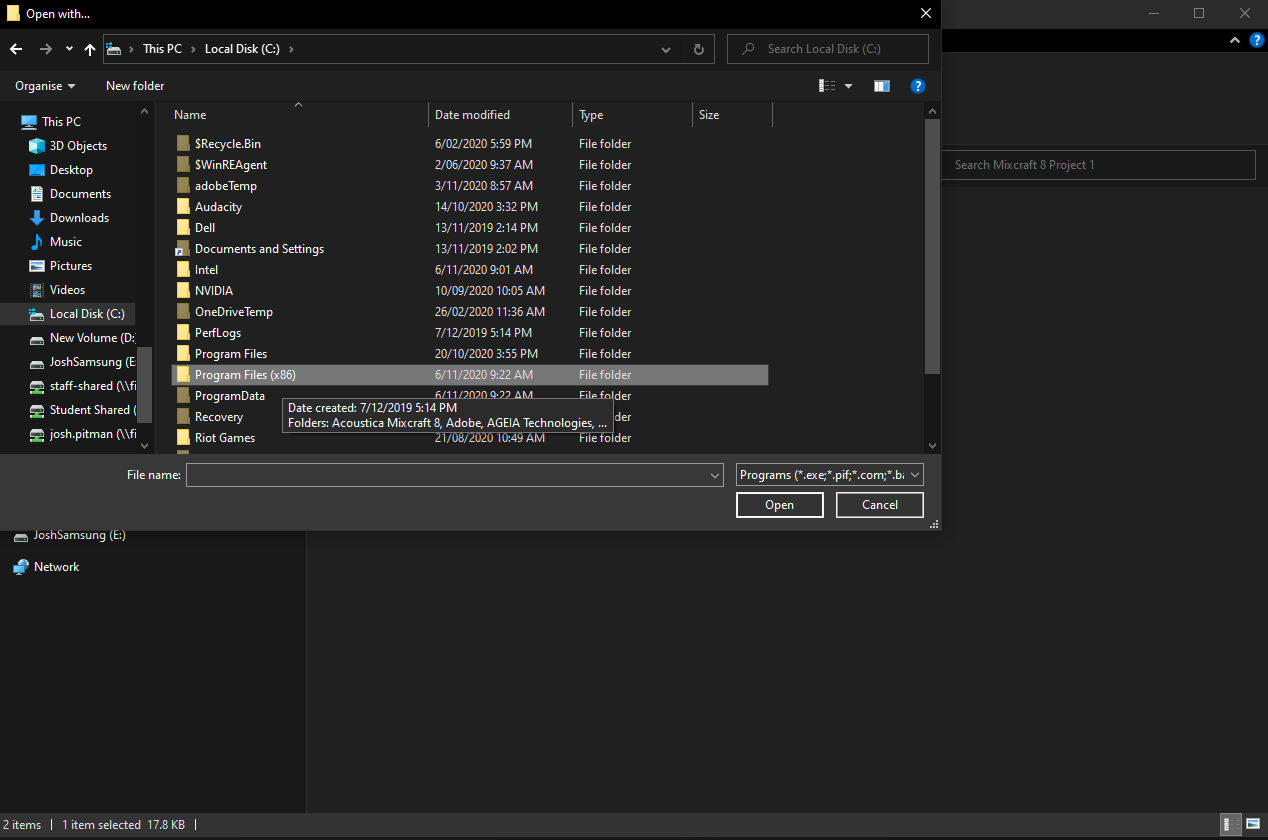Toggle the preview pane icon
This screenshot has width=1268, height=840.
[881, 86]
